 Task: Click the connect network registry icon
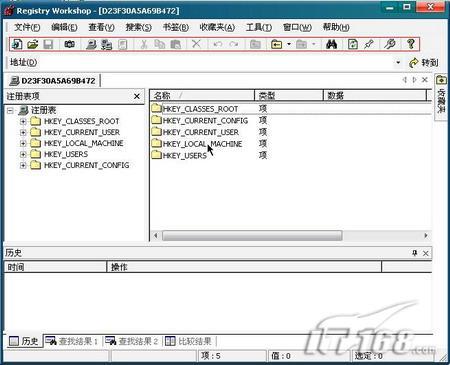(x=107, y=44)
